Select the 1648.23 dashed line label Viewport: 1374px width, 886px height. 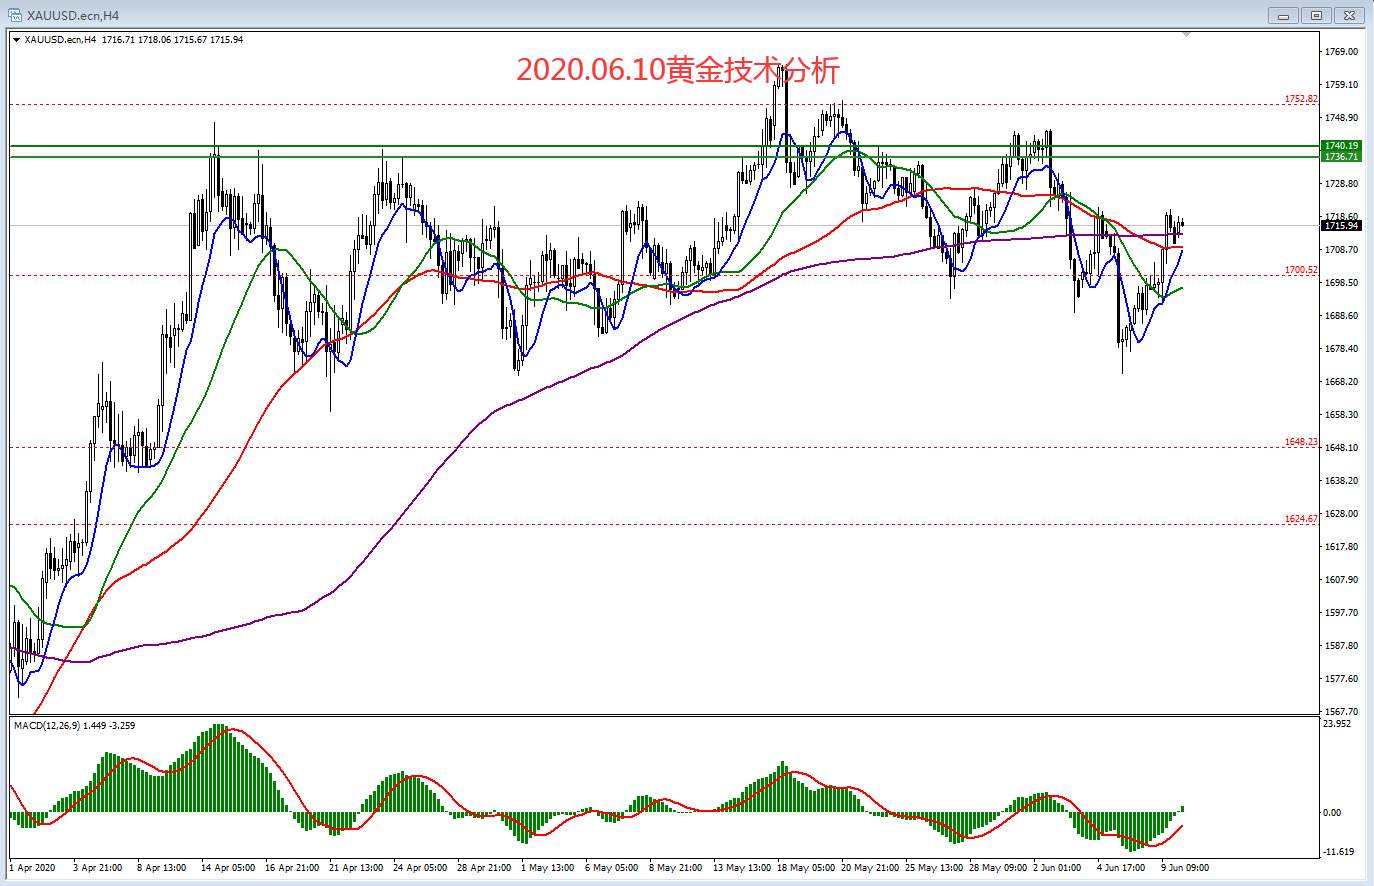(x=1301, y=441)
